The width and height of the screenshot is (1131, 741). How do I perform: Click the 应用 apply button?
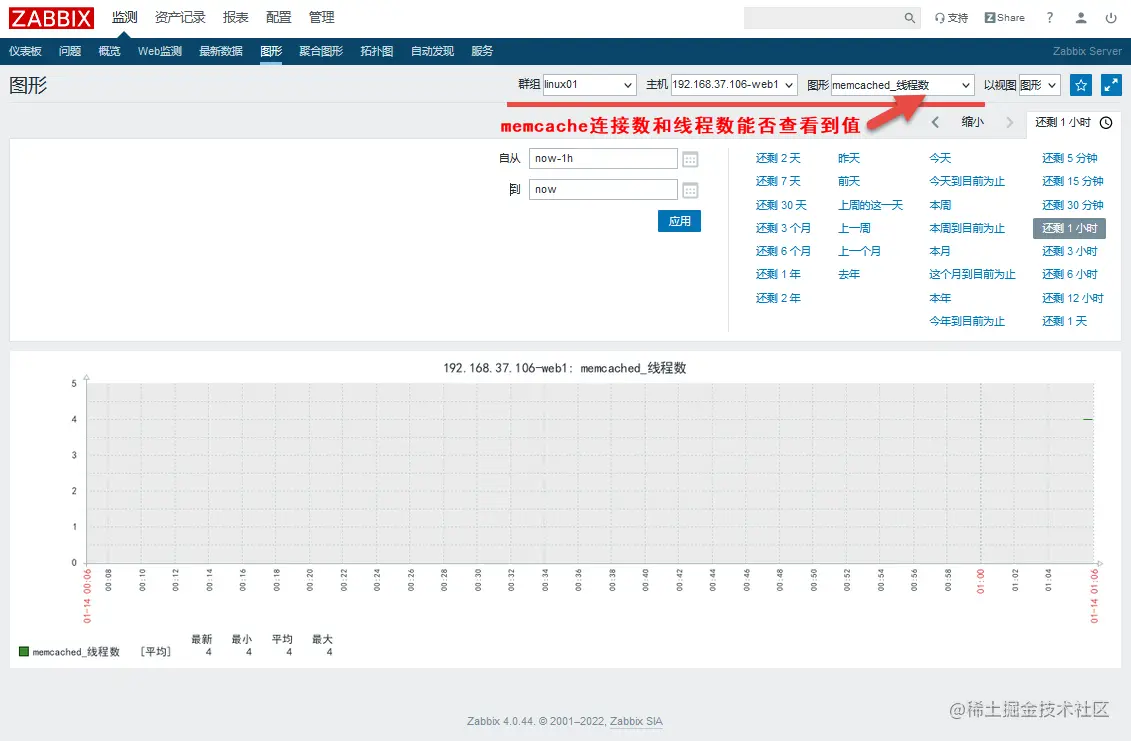tap(679, 221)
